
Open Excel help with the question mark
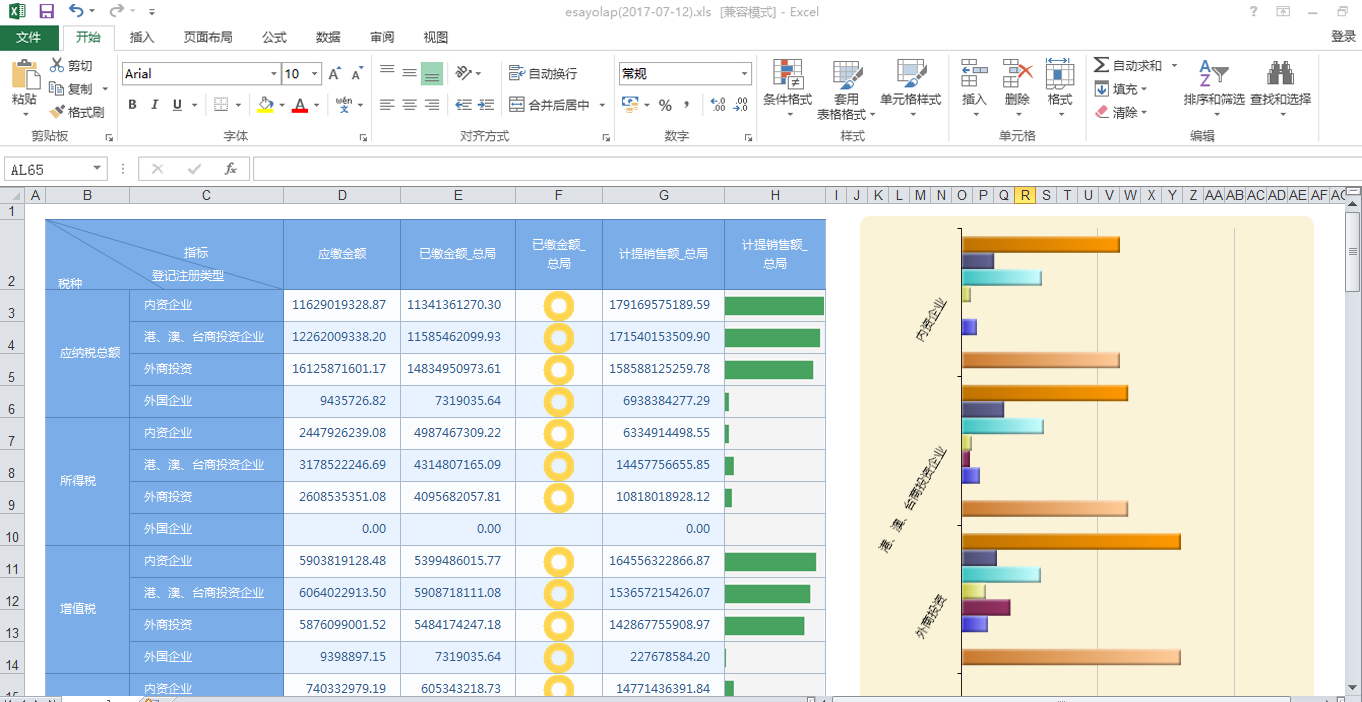coord(1254,12)
